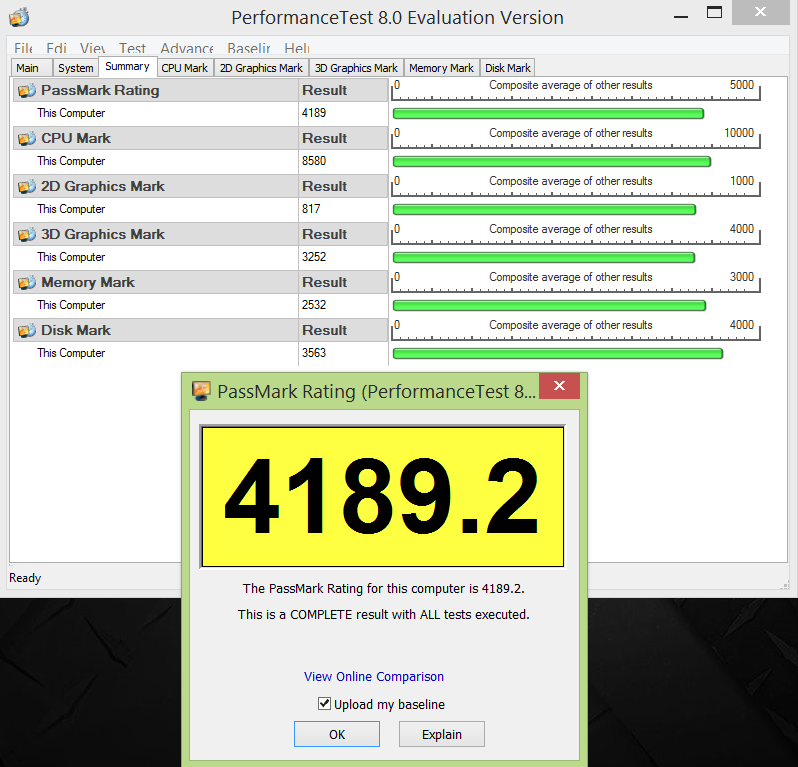Select the CPU Mark value 8580

(x=314, y=161)
